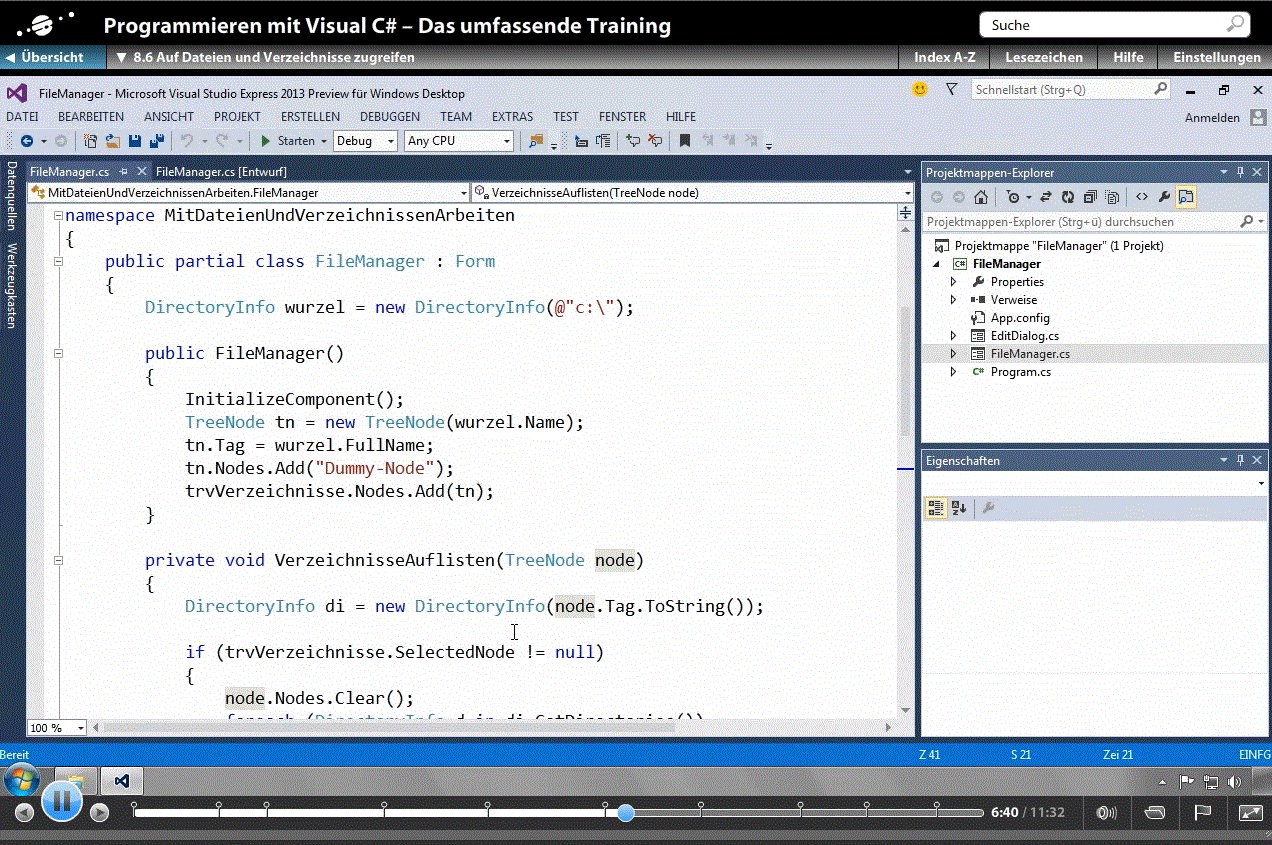The height and width of the screenshot is (845, 1272).
Task: Click the comment out selected lines icon
Action: [x=633, y=141]
